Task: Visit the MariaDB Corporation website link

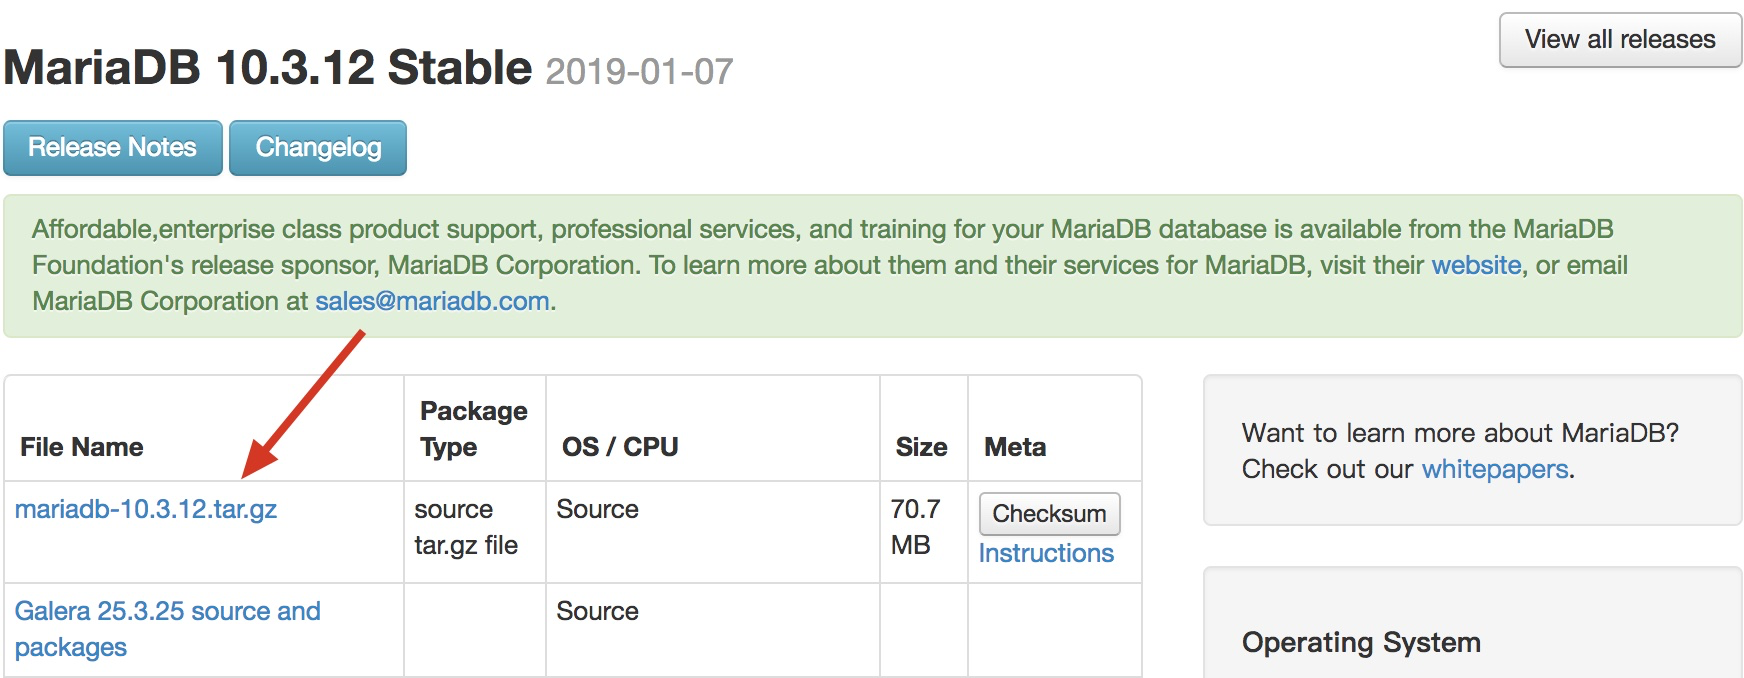Action: (x=1476, y=265)
